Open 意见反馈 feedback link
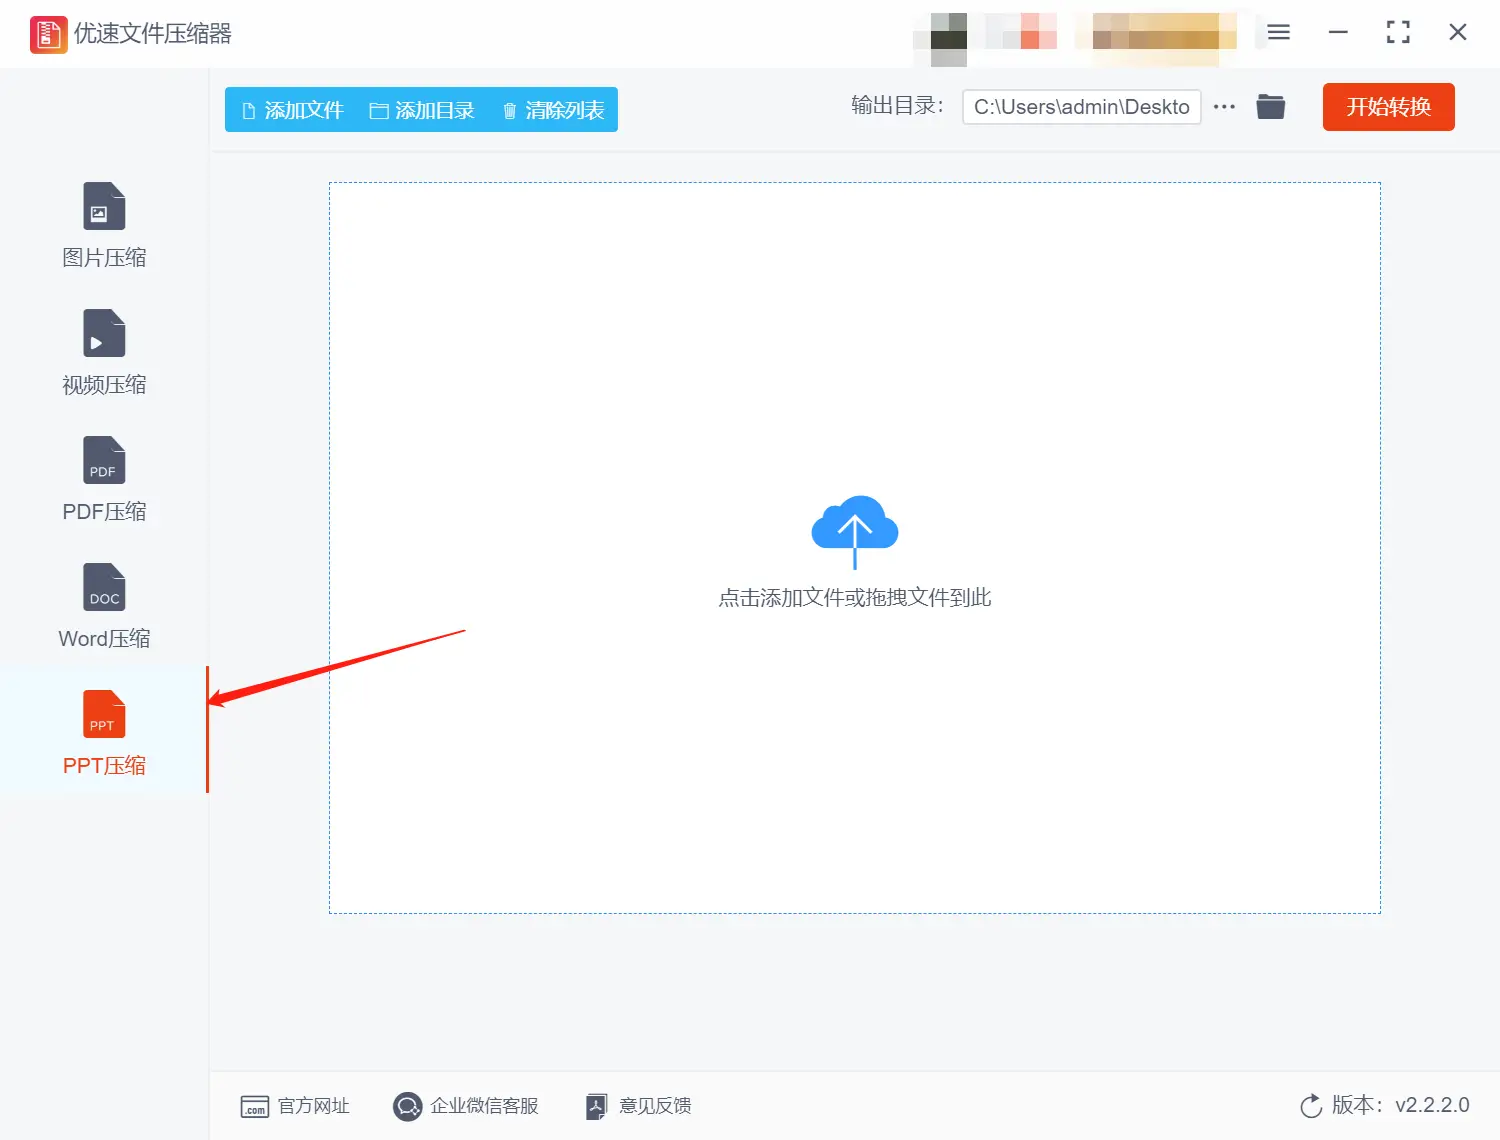This screenshot has height=1140, width=1500. pos(637,1106)
